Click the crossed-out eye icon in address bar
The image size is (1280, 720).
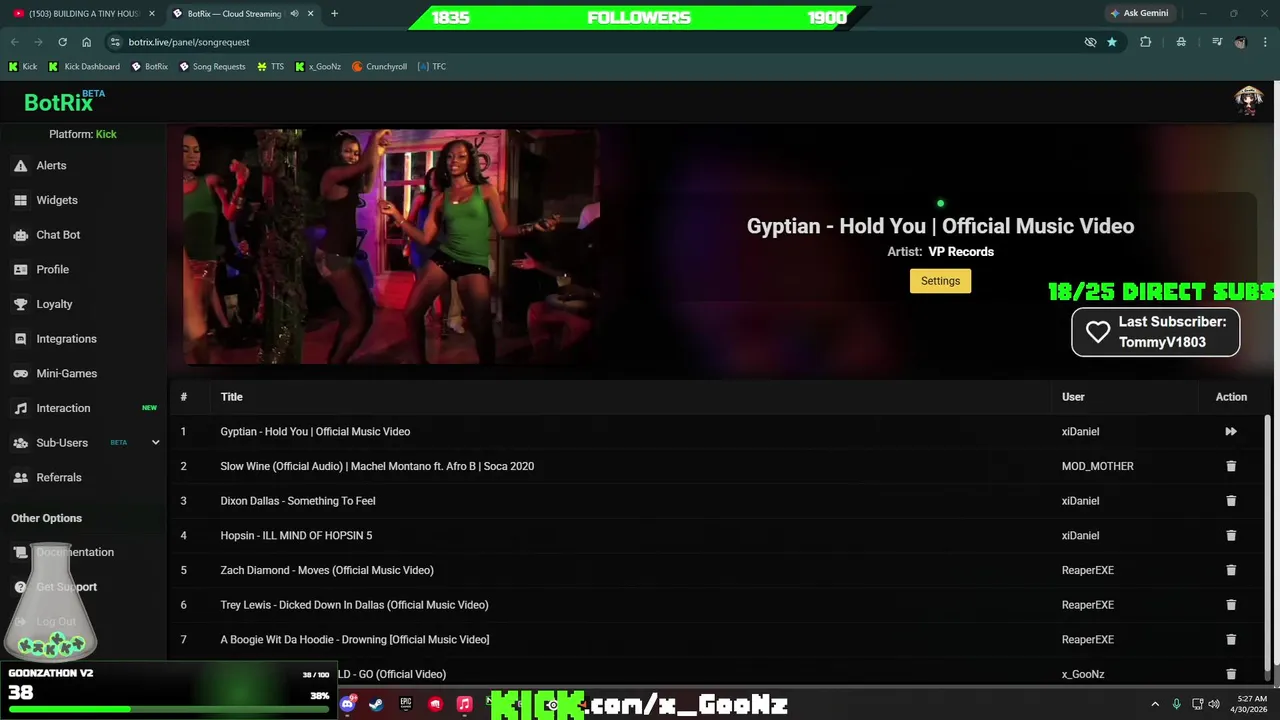point(1090,42)
